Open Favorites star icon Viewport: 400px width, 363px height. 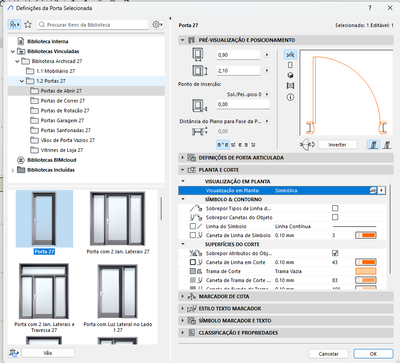coord(28,24)
